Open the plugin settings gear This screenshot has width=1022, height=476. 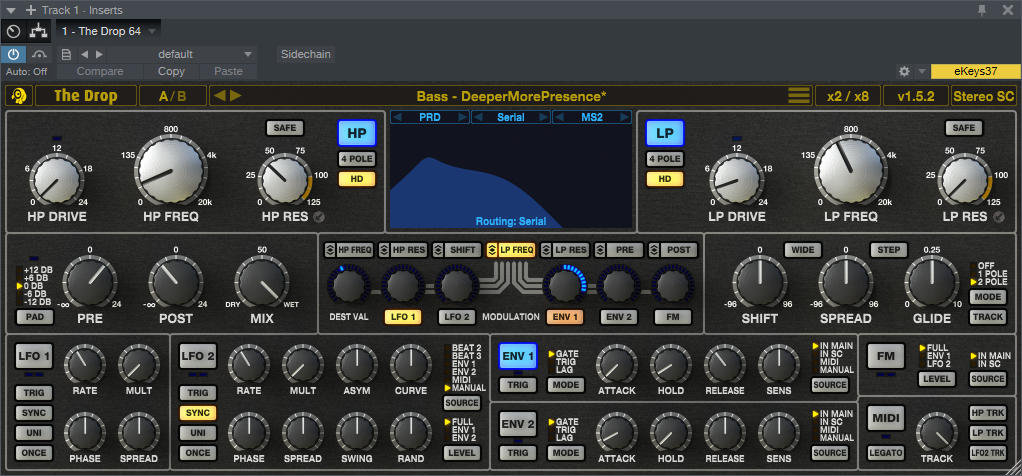click(904, 71)
